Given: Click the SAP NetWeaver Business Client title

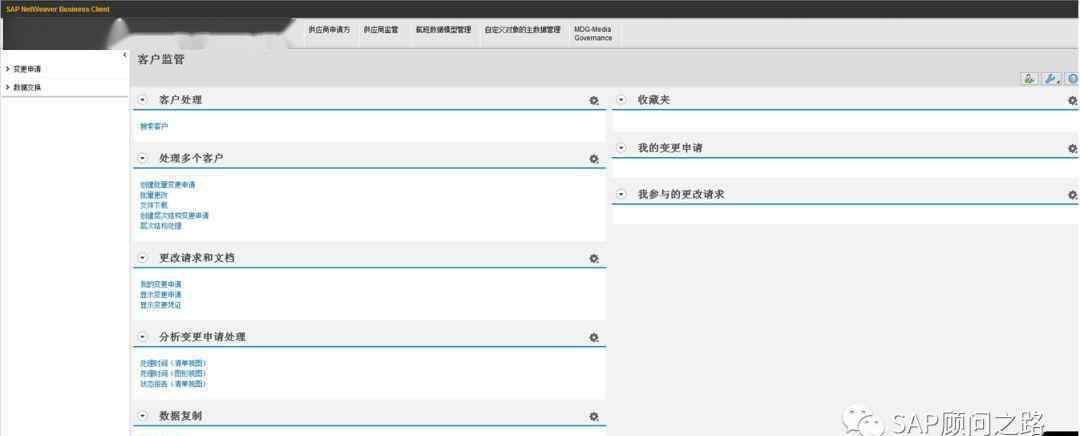Looking at the screenshot, I should (58, 10).
